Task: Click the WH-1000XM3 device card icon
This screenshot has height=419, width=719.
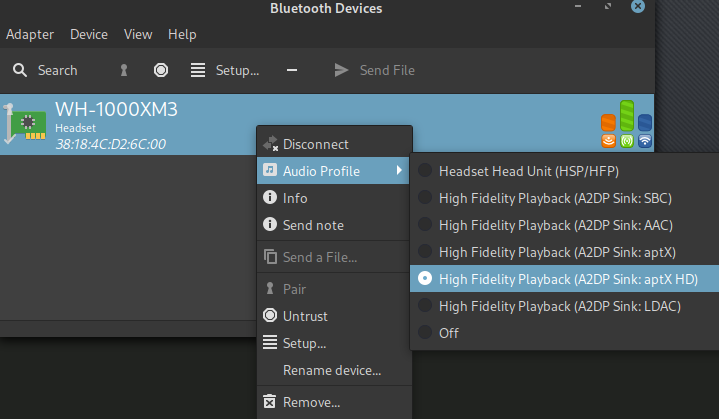Action: (x=25, y=124)
